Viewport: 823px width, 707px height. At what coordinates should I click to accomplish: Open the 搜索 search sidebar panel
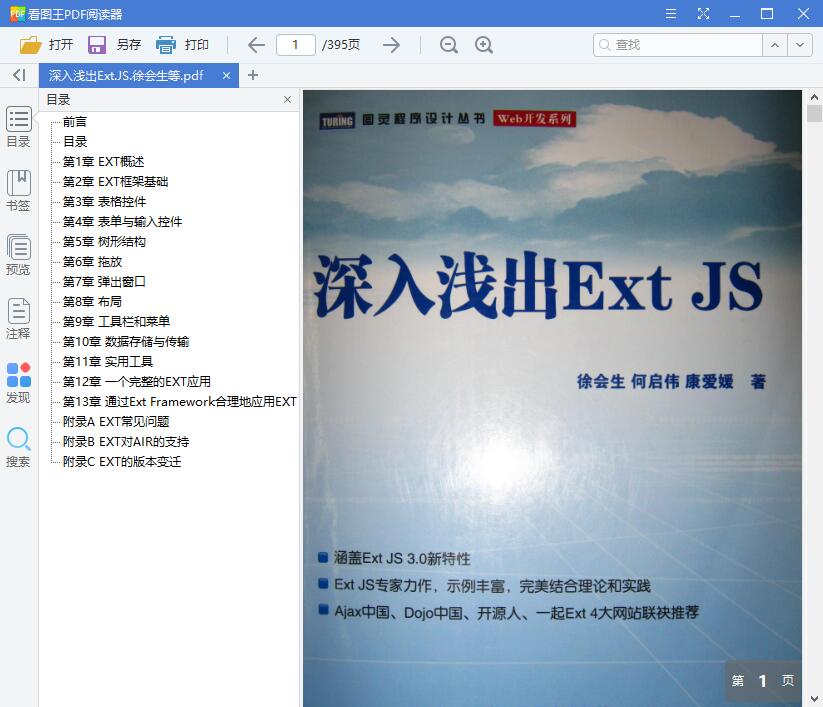click(x=18, y=447)
